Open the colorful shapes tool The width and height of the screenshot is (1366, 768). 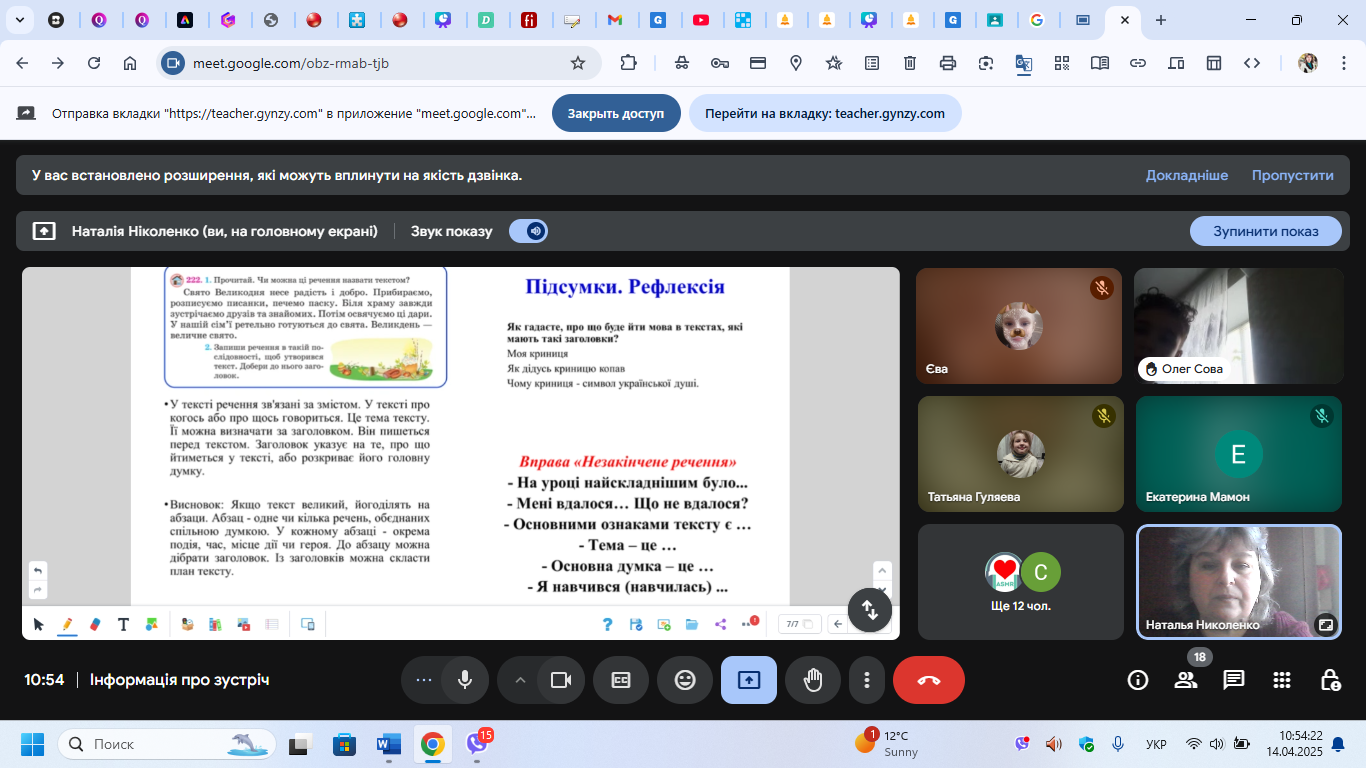click(x=152, y=624)
